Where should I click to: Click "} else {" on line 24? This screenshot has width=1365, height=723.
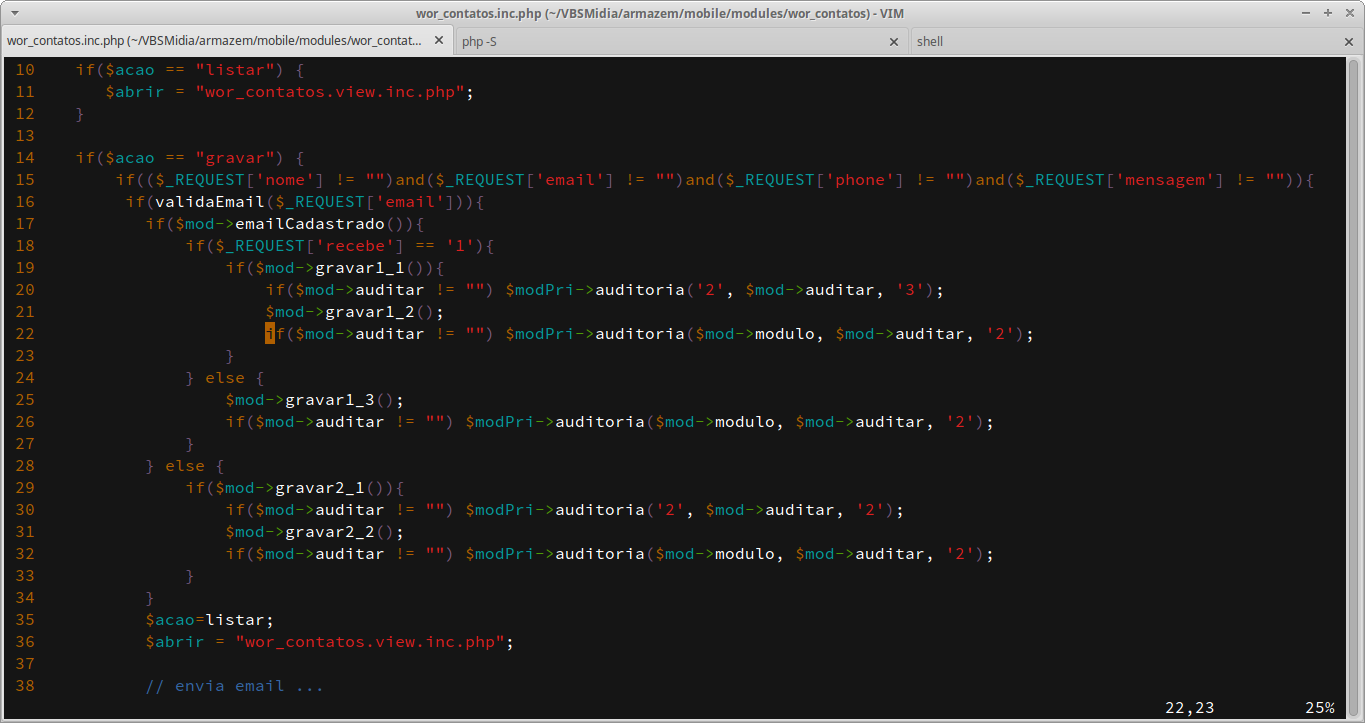pyautogui.click(x=225, y=378)
